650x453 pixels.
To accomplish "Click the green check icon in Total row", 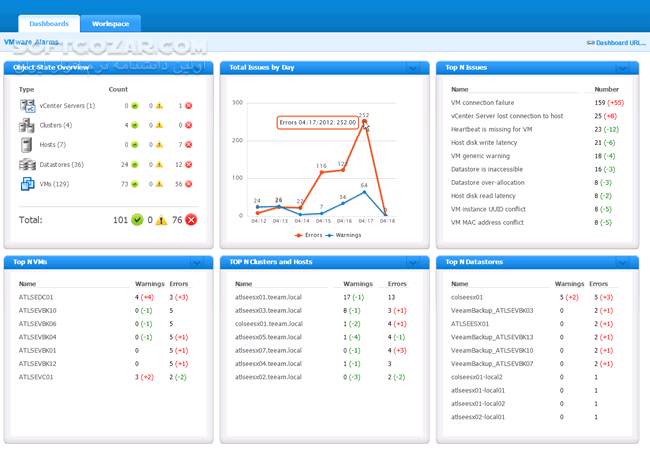I will (137, 220).
